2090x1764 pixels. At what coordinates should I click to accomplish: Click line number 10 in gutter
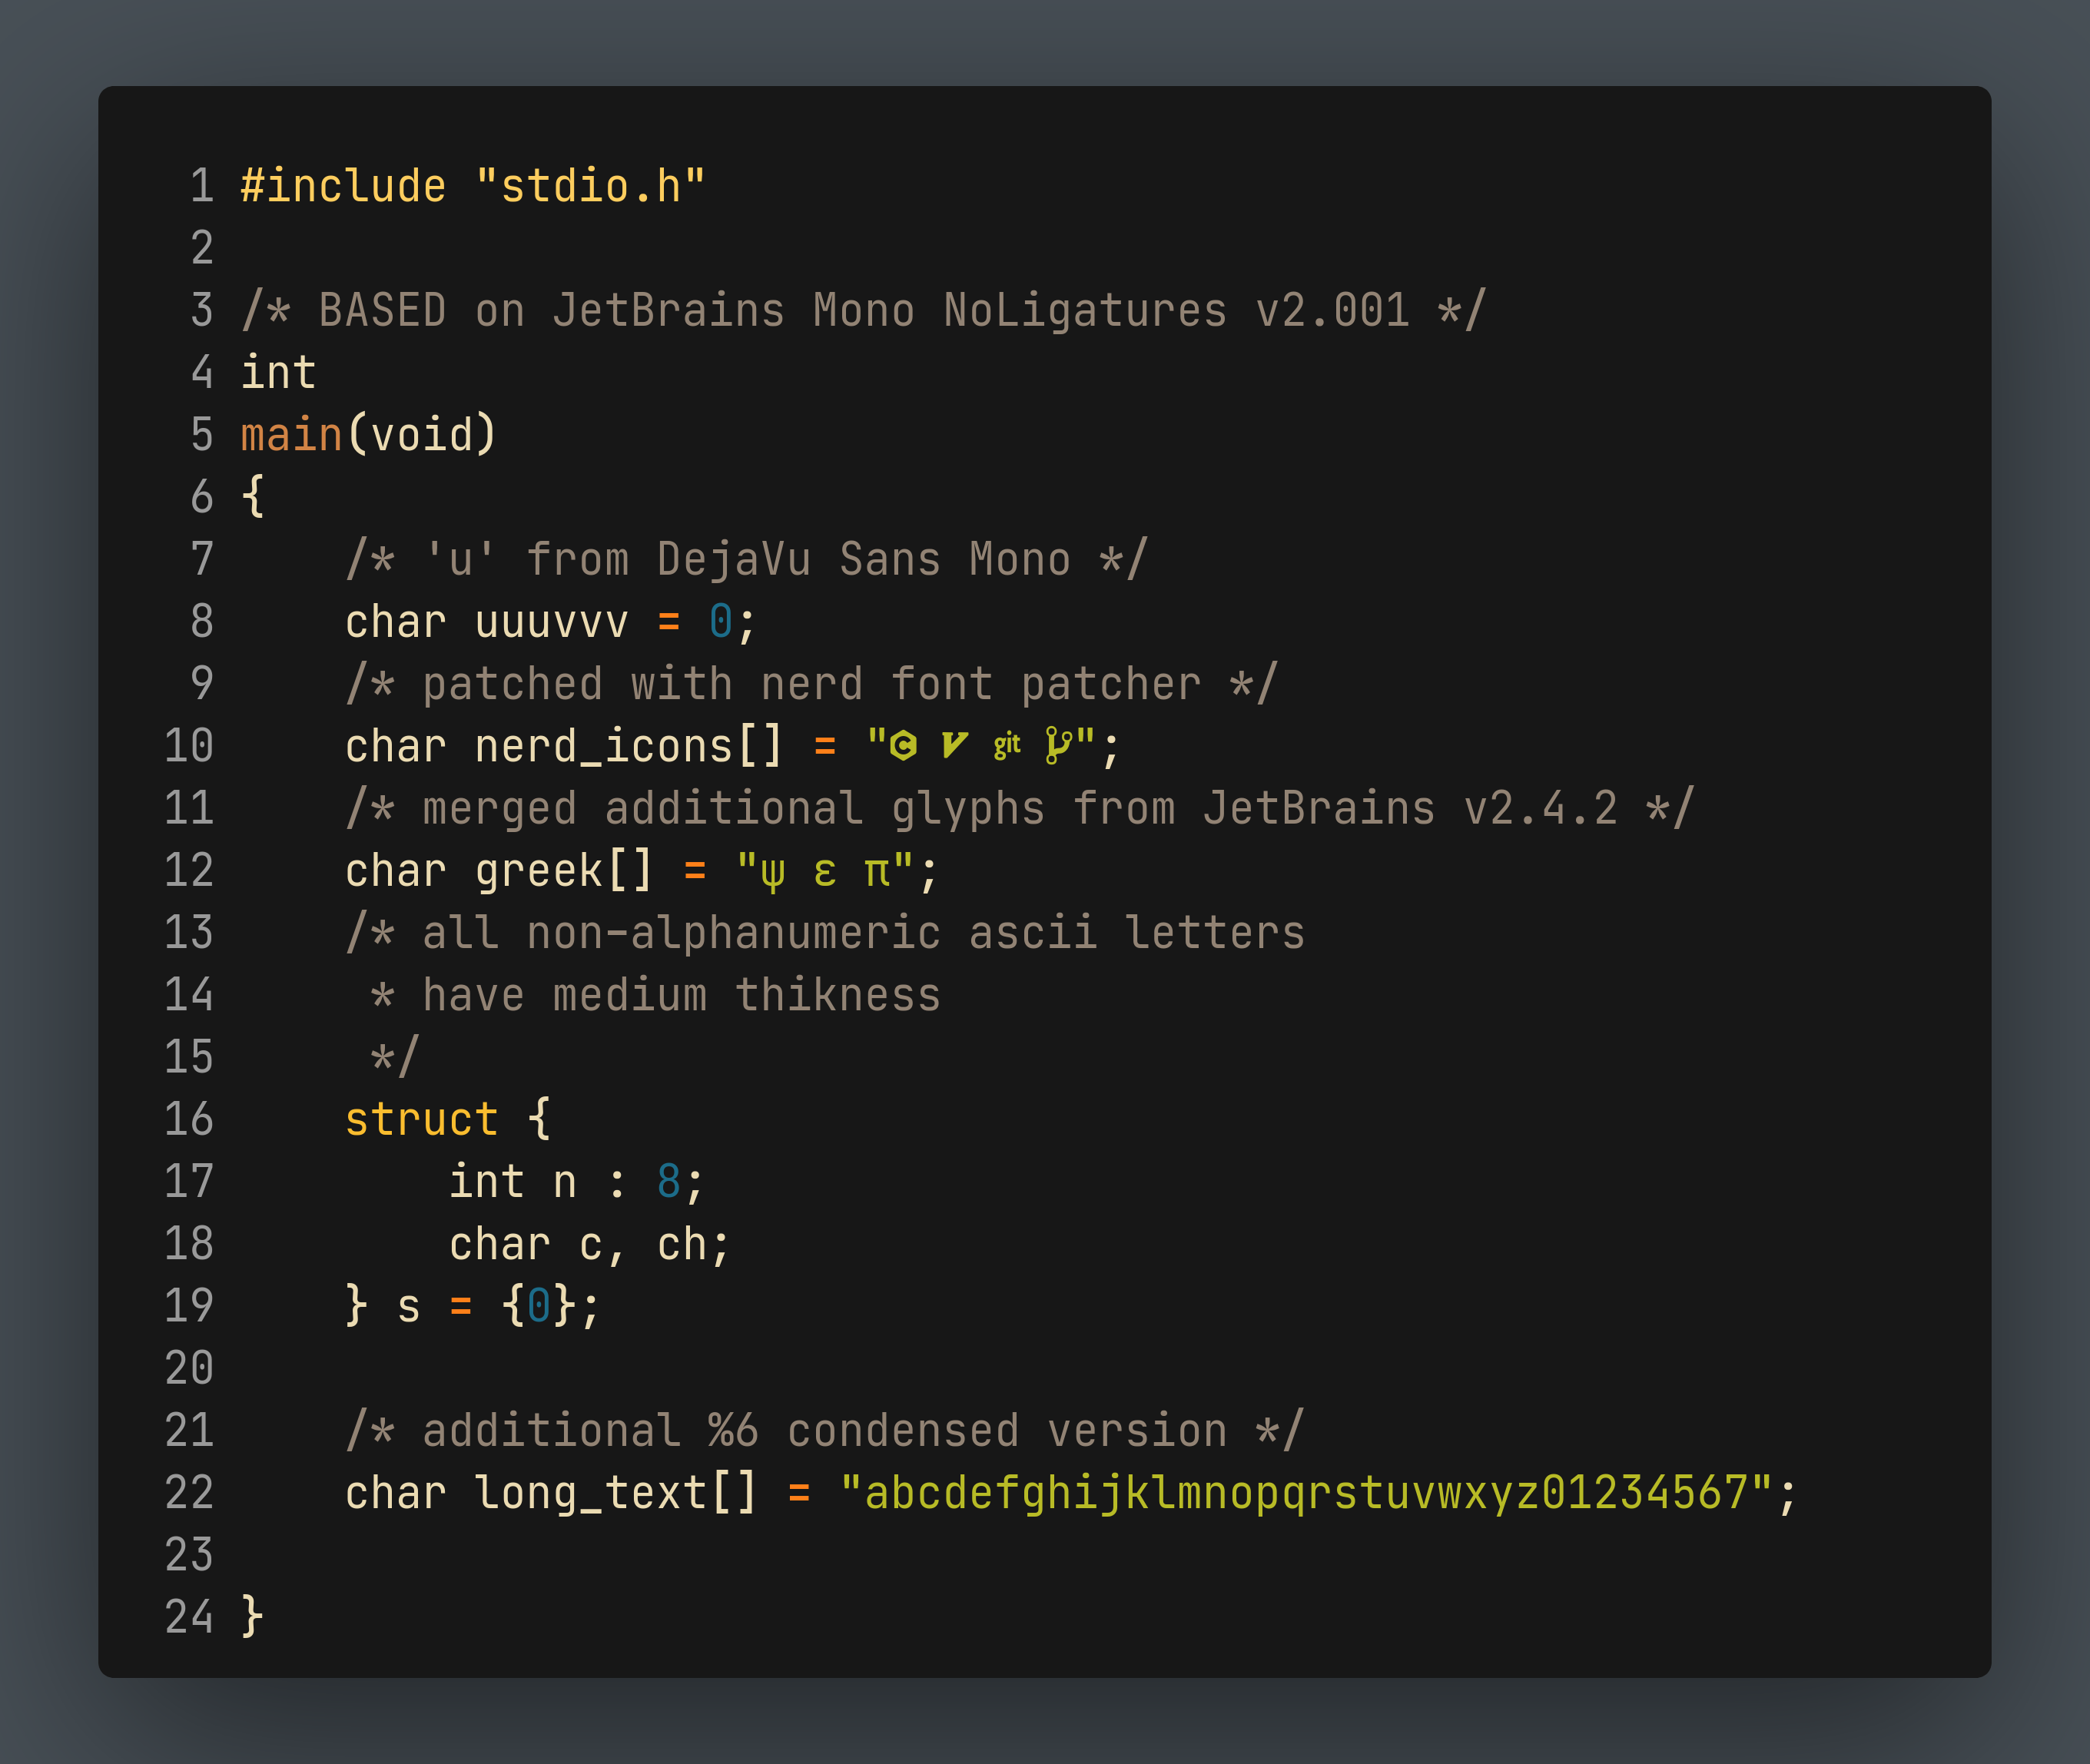point(189,746)
